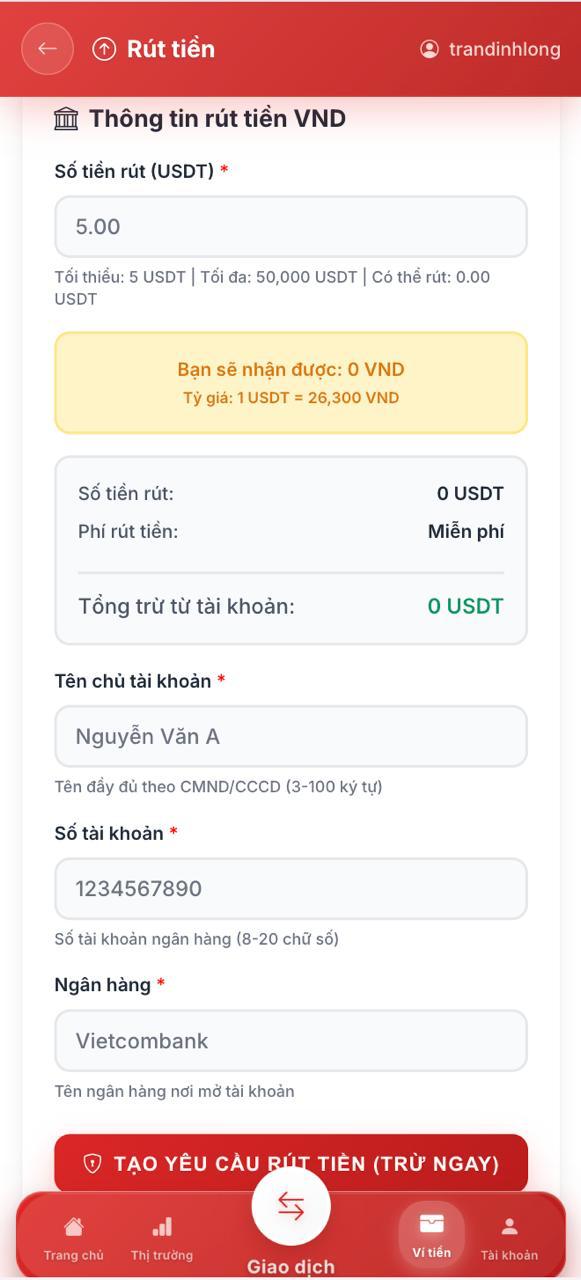The image size is (581, 1280).
Task: Click the Số tài khoản field showing 1234567890
Action: [290, 888]
